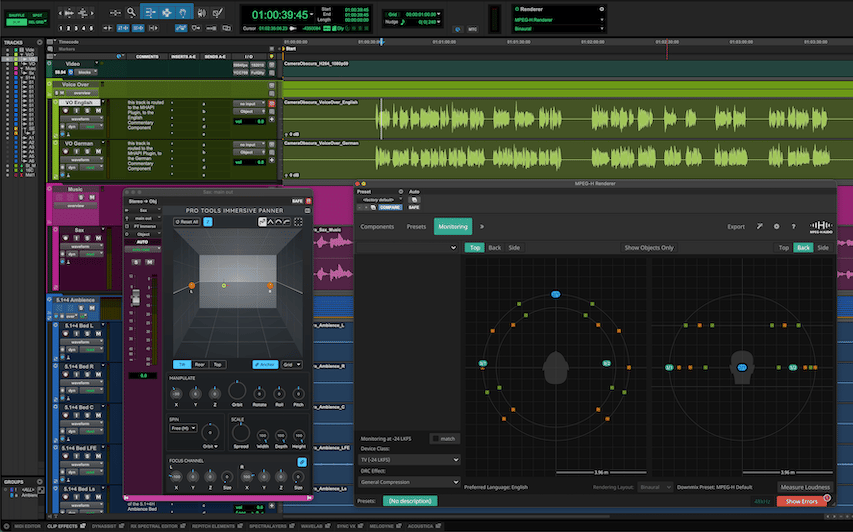Toggle the Z button in Immersive Panner
The height and width of the screenshot is (532, 853).
208,222
